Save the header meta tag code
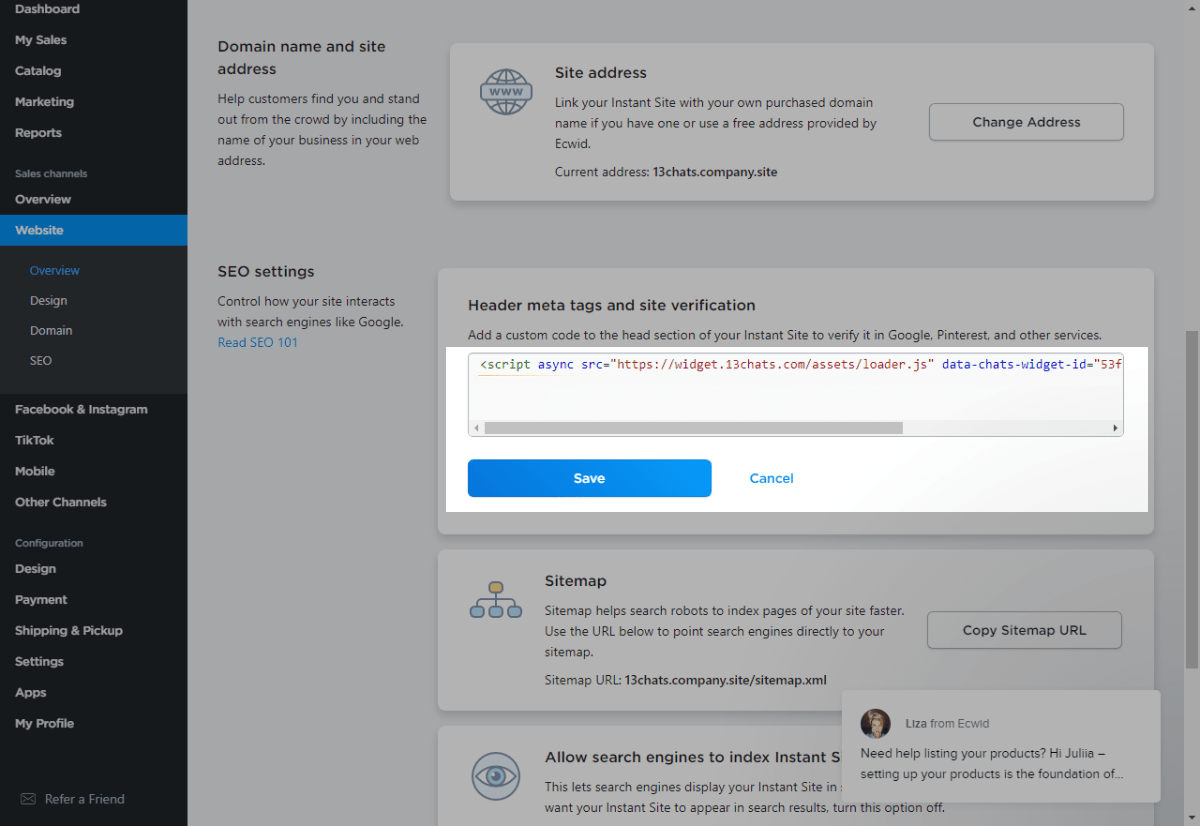 coord(589,478)
